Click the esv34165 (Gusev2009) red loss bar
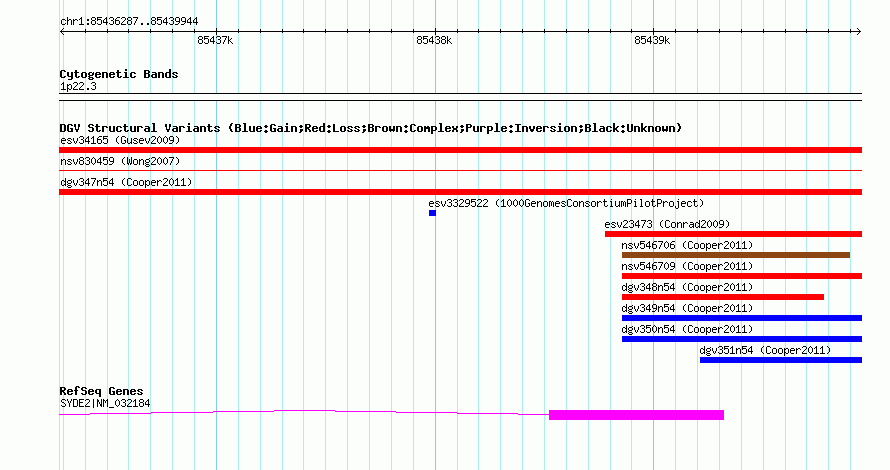Image resolution: width=890 pixels, height=470 pixels. coord(460,150)
